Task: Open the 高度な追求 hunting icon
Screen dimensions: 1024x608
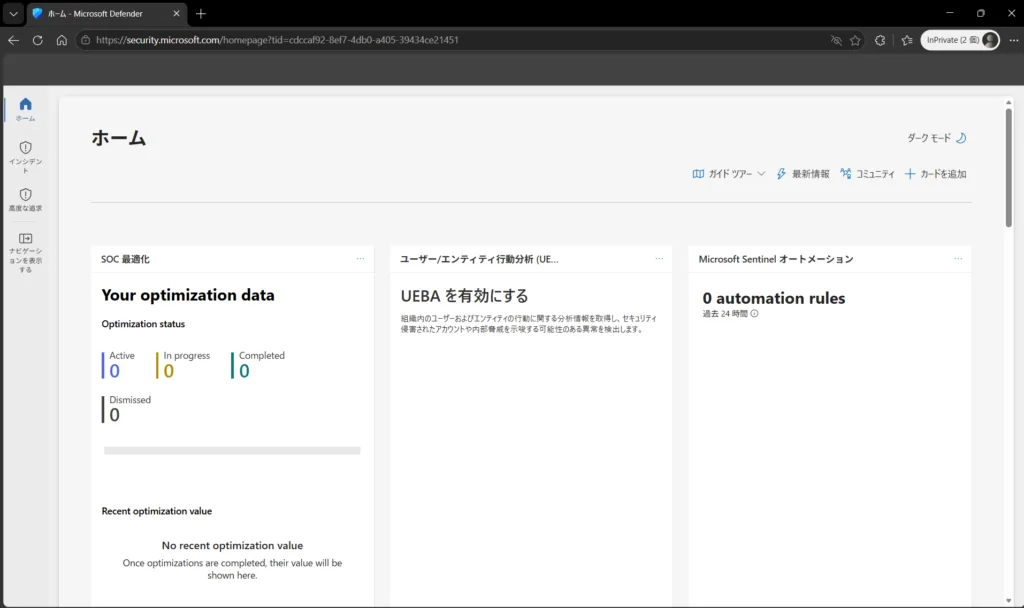Action: [25, 195]
